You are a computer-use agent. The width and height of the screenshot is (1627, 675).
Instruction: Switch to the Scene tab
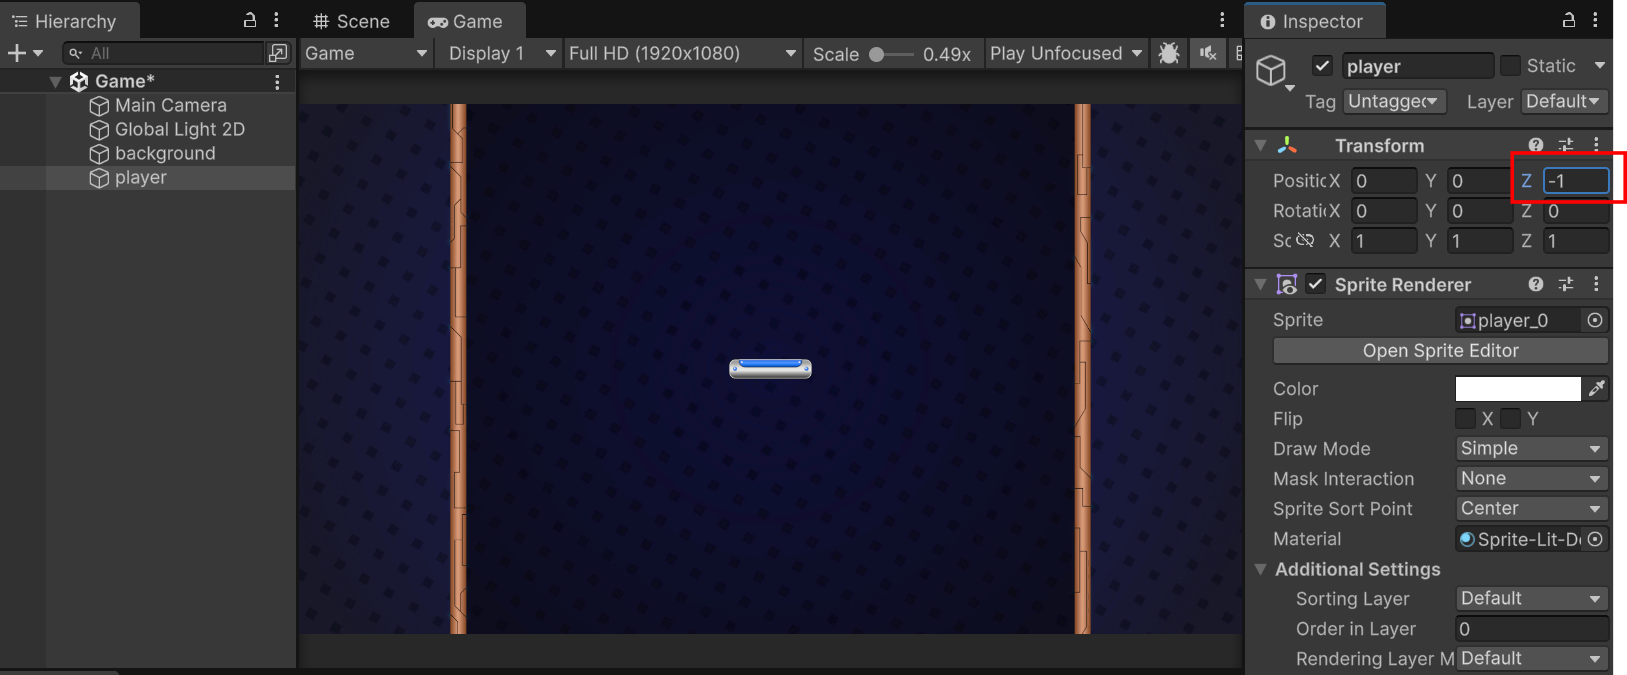click(351, 21)
